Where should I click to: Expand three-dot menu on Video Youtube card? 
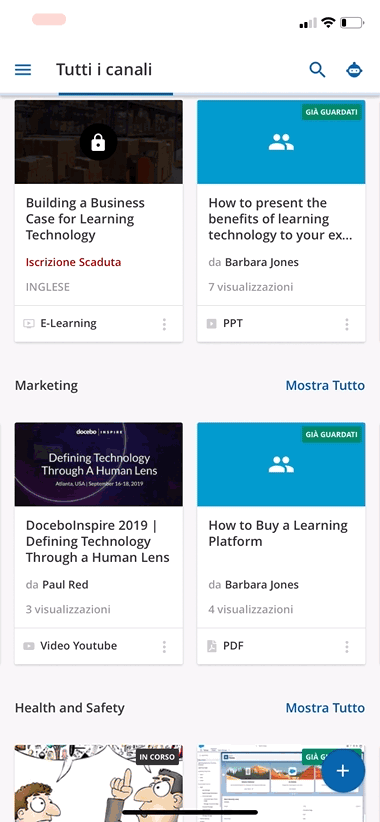point(164,646)
